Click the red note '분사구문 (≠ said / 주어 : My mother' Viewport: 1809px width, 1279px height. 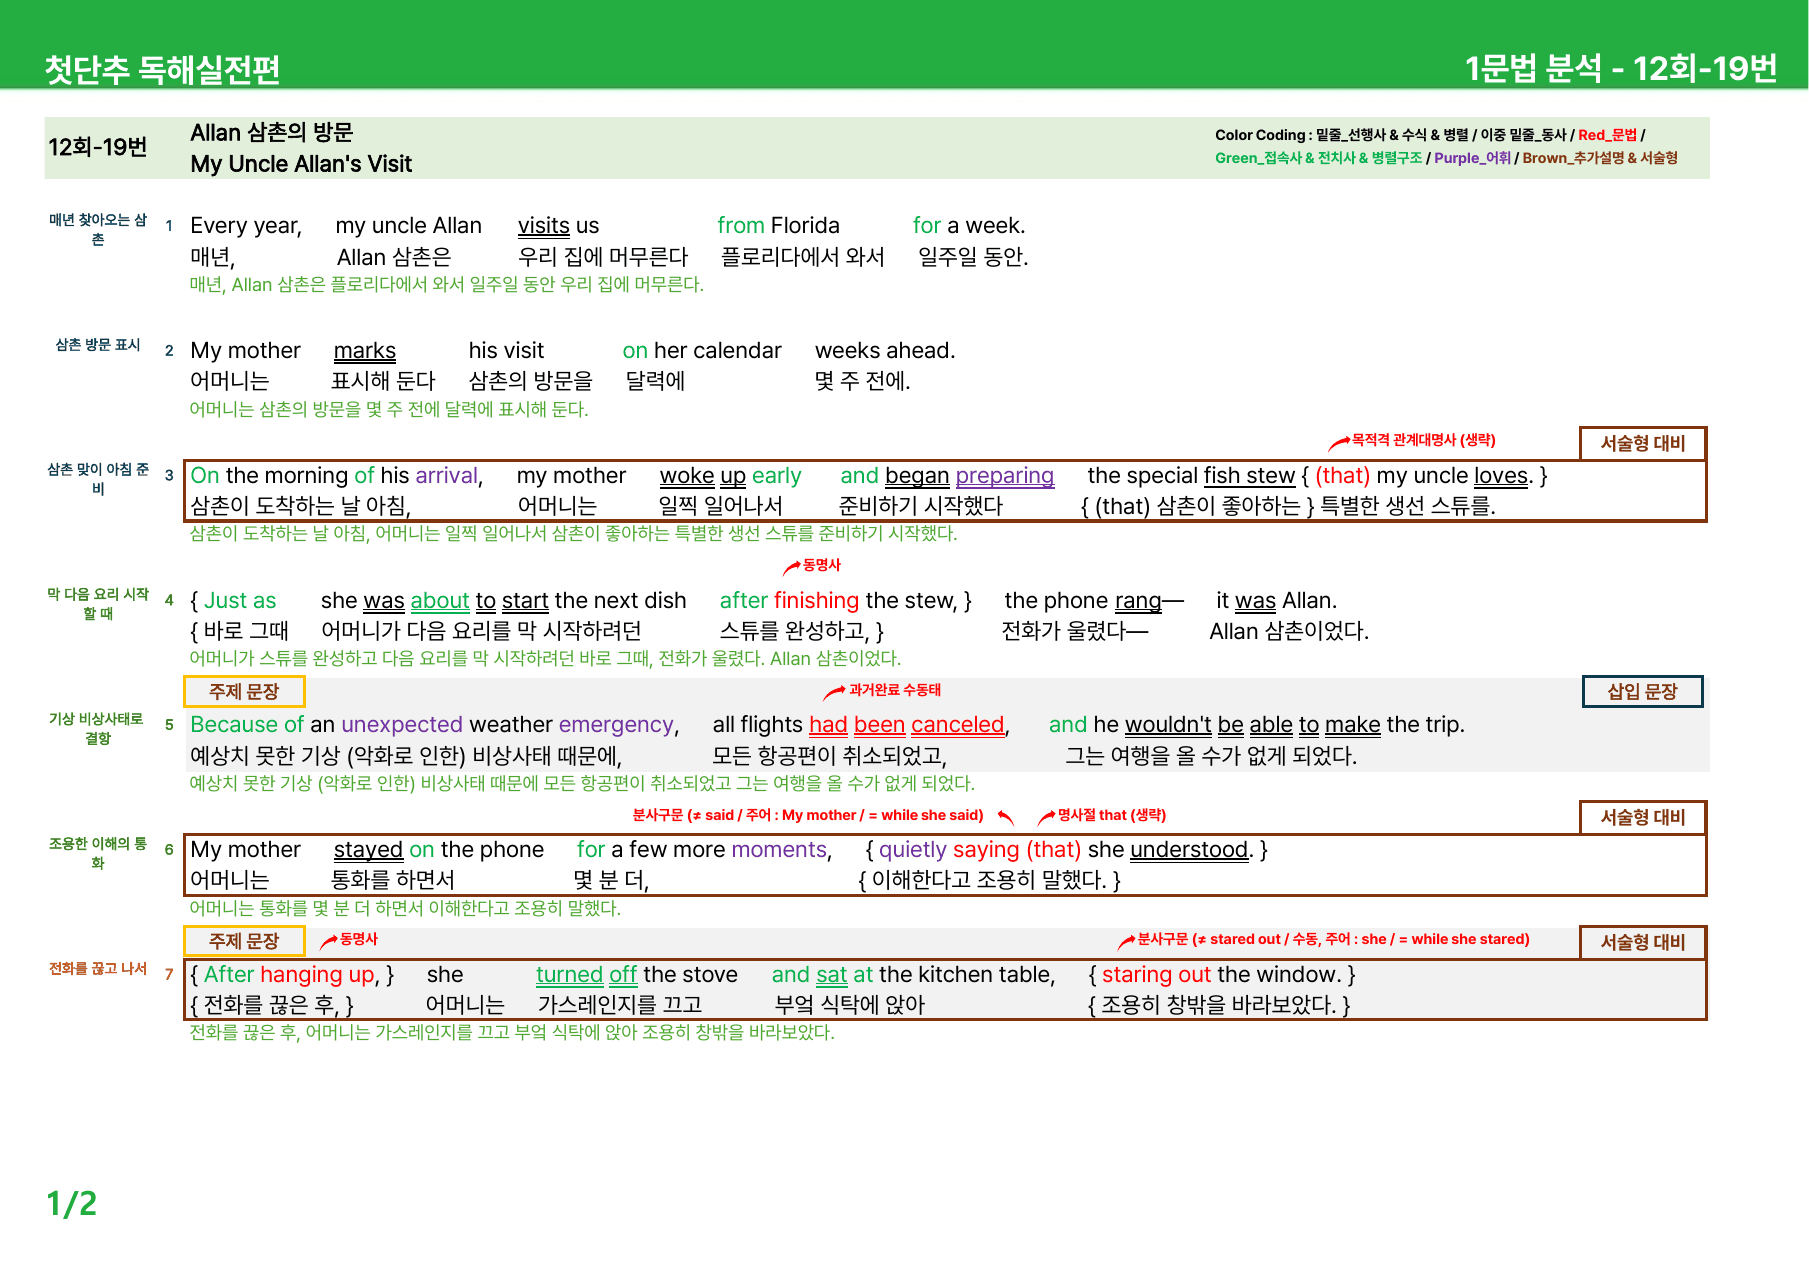coord(809,815)
